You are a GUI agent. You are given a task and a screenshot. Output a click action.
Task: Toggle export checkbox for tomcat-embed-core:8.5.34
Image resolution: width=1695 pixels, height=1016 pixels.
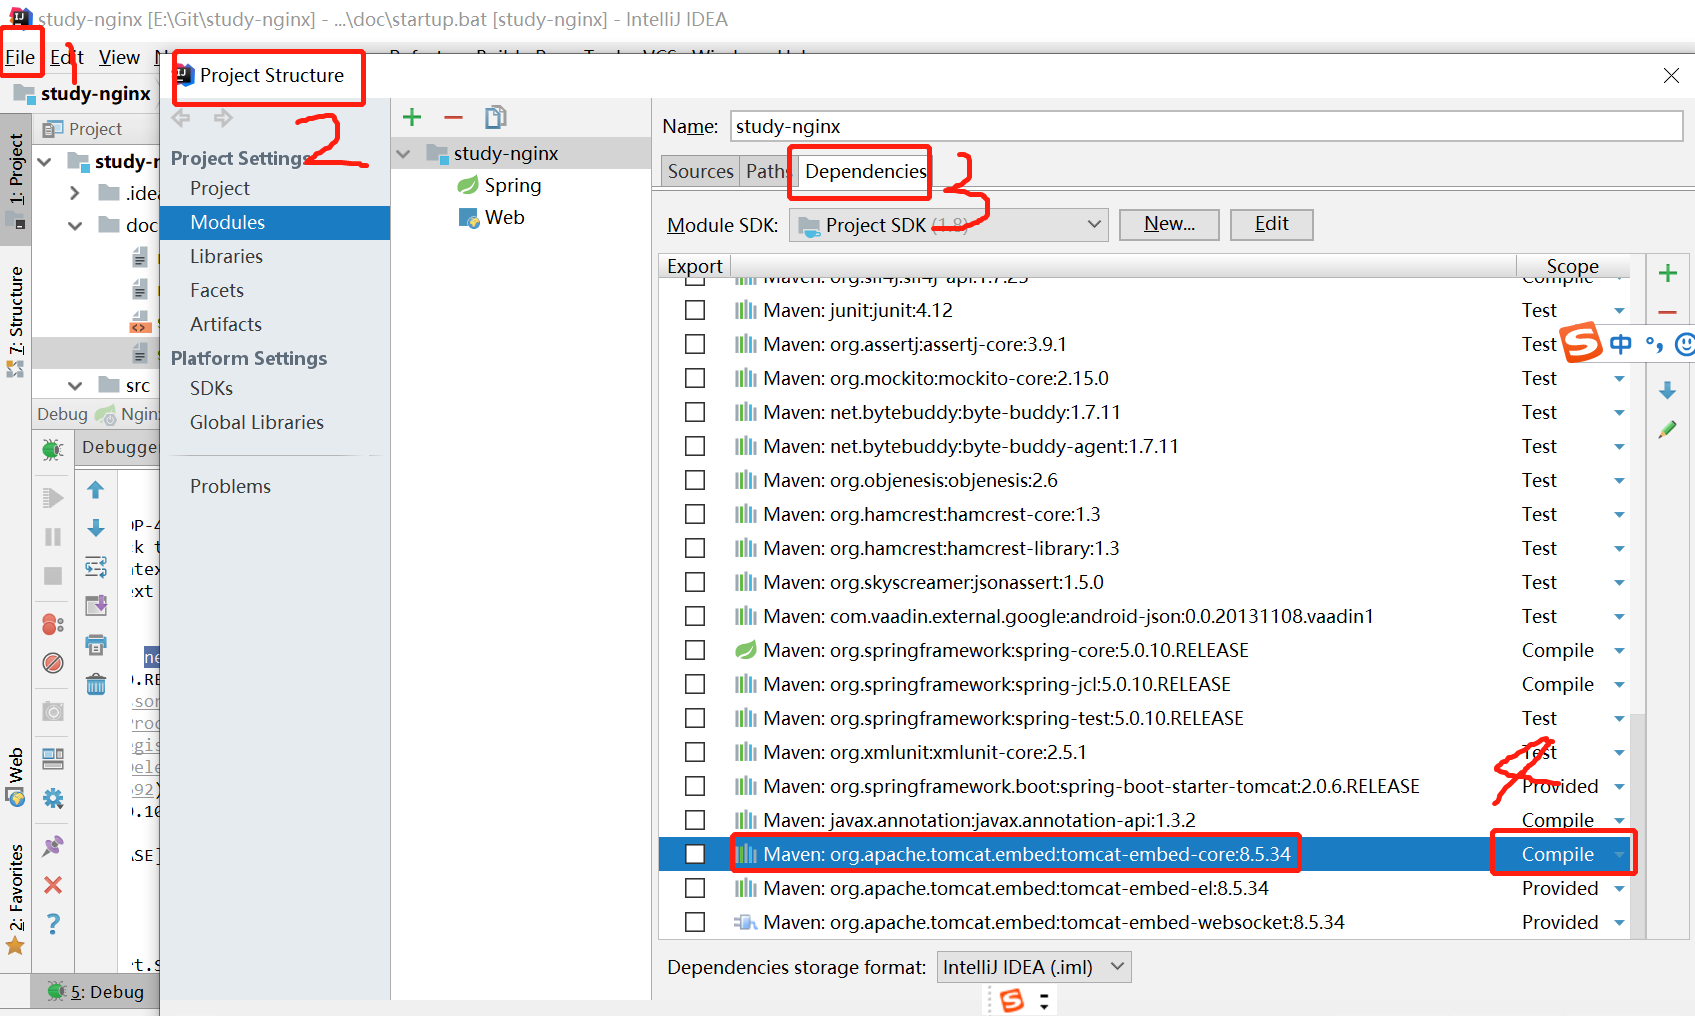(x=695, y=854)
